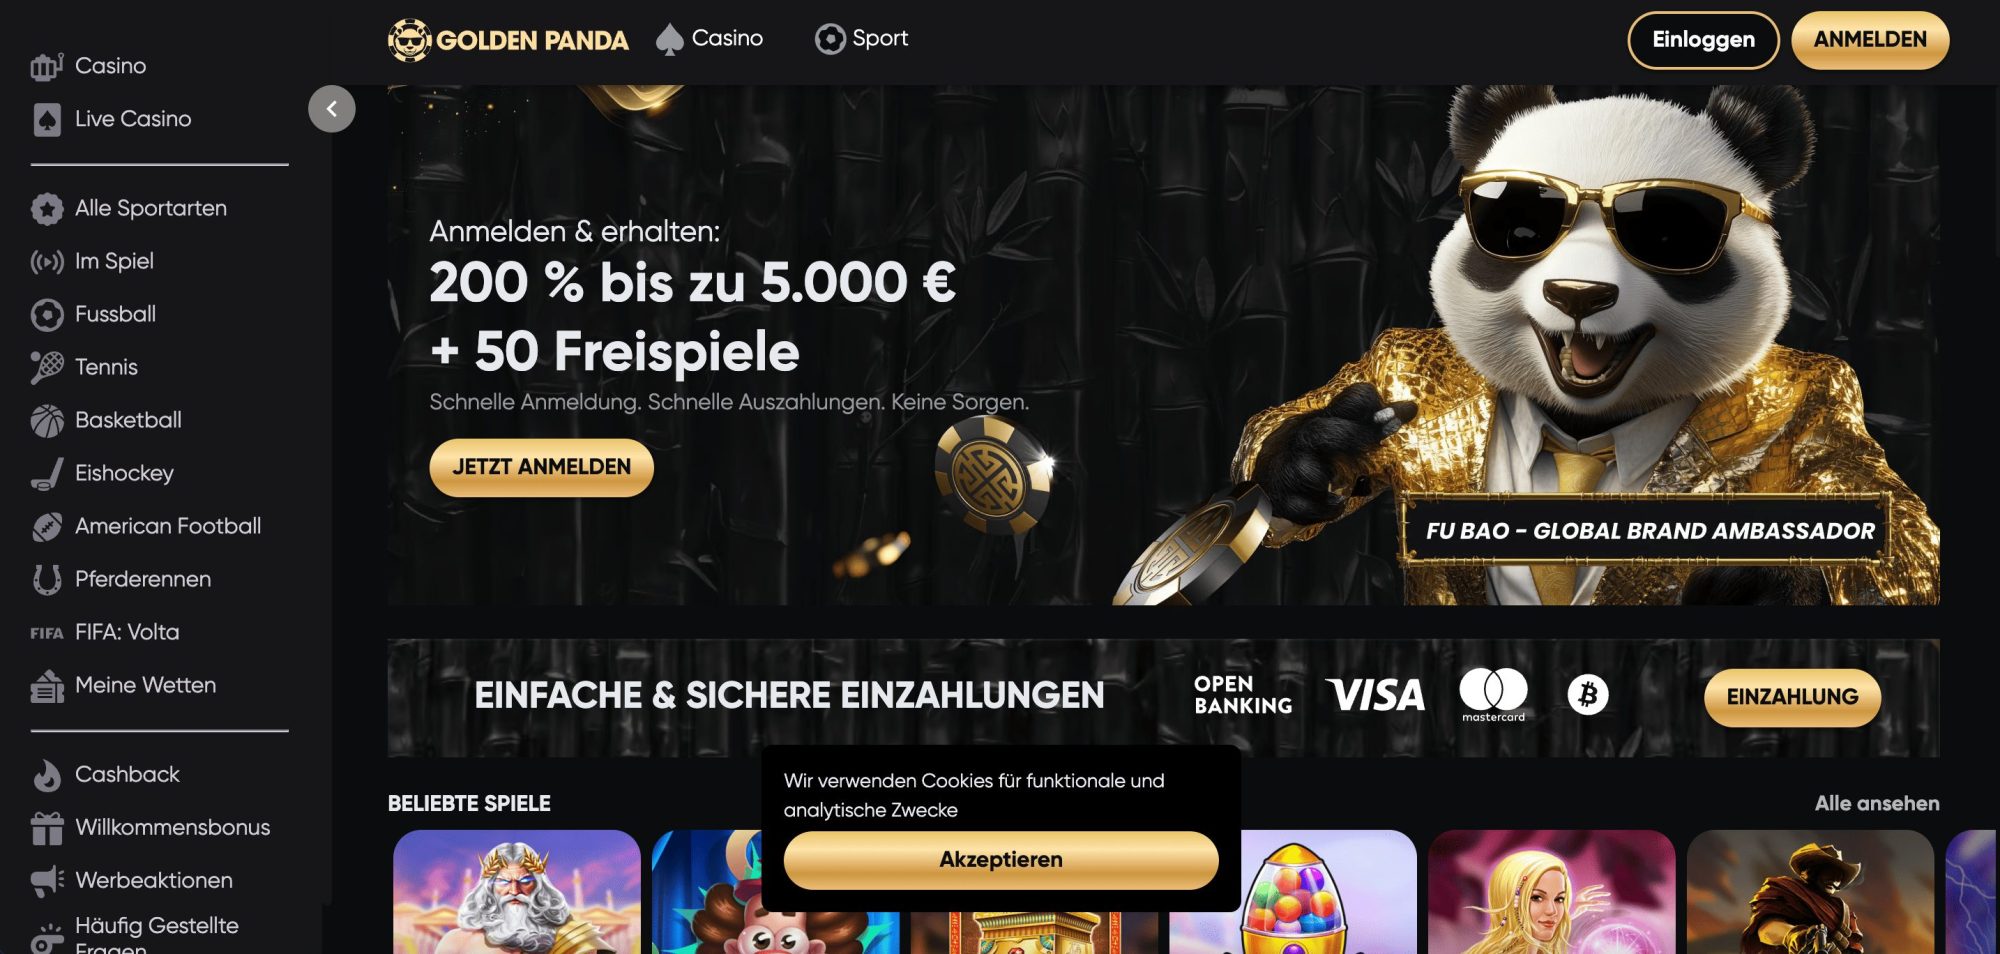Accept cookies with the Akzeptieren button

coord(1001,860)
